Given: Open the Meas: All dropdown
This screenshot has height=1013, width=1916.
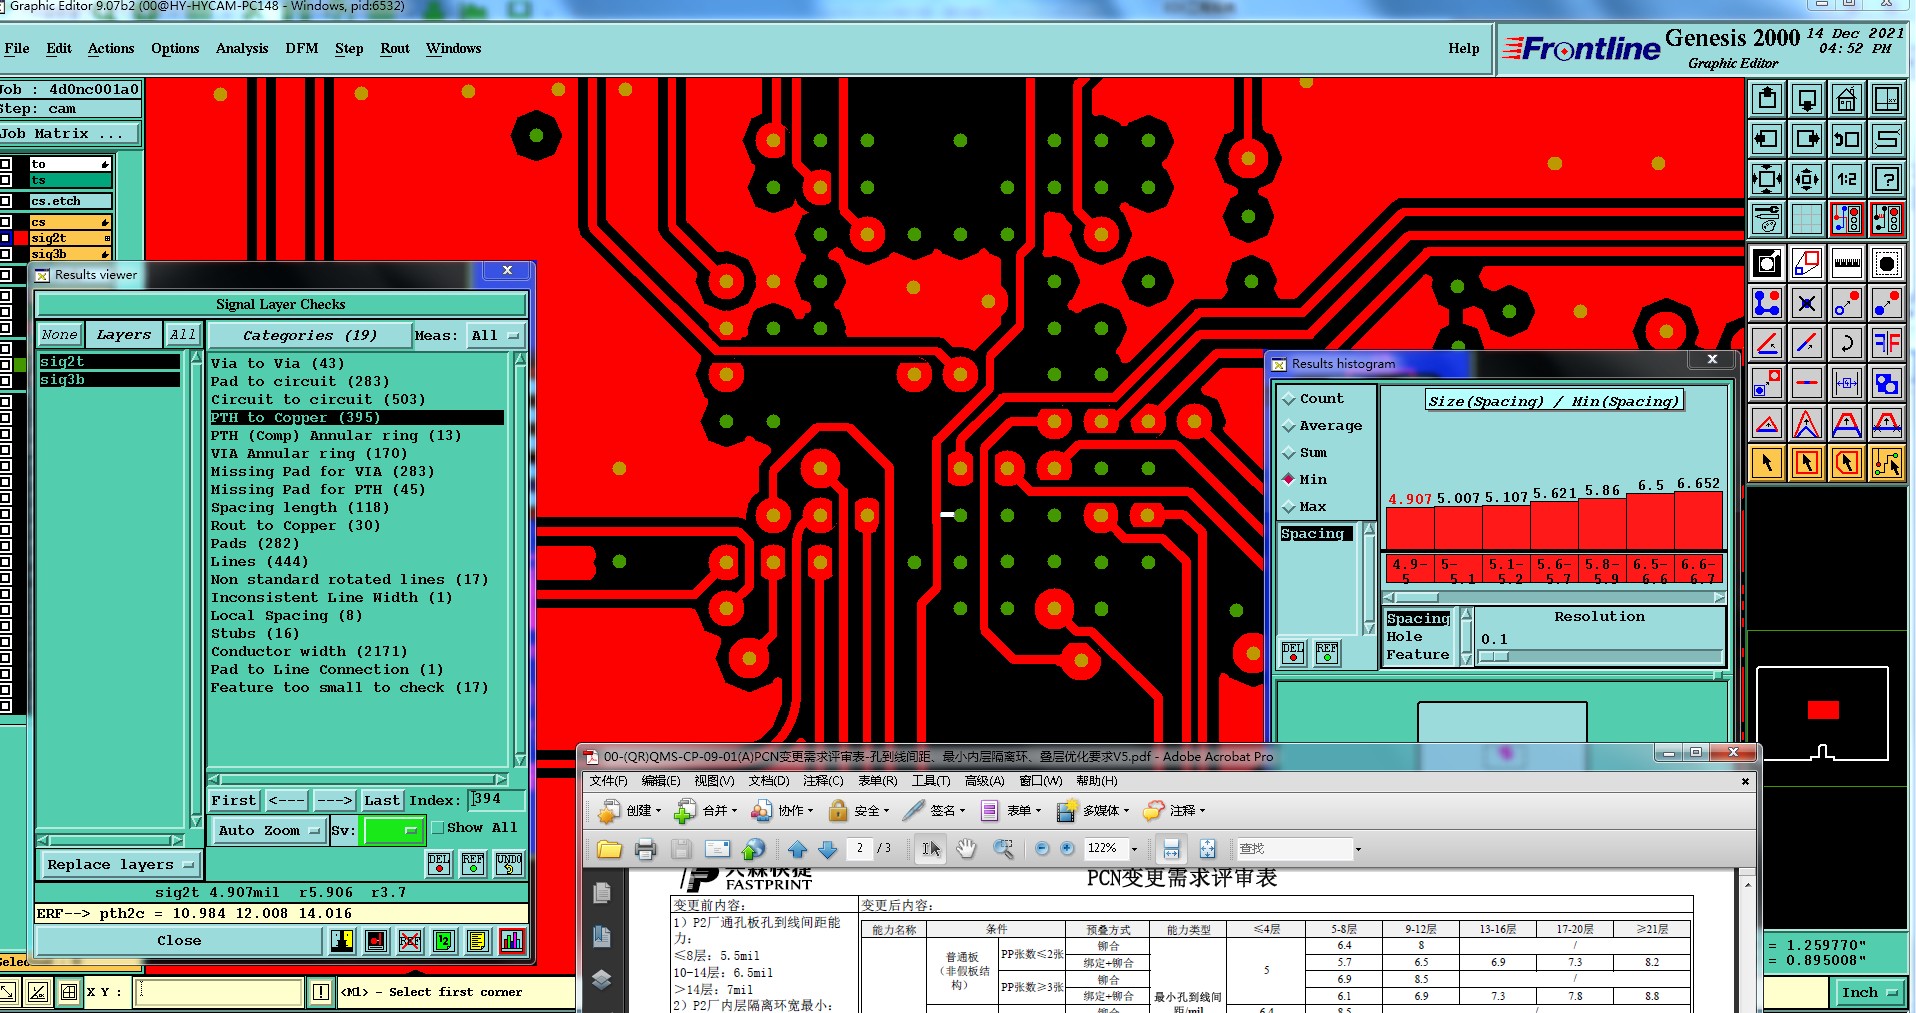Looking at the screenshot, I should [497, 336].
